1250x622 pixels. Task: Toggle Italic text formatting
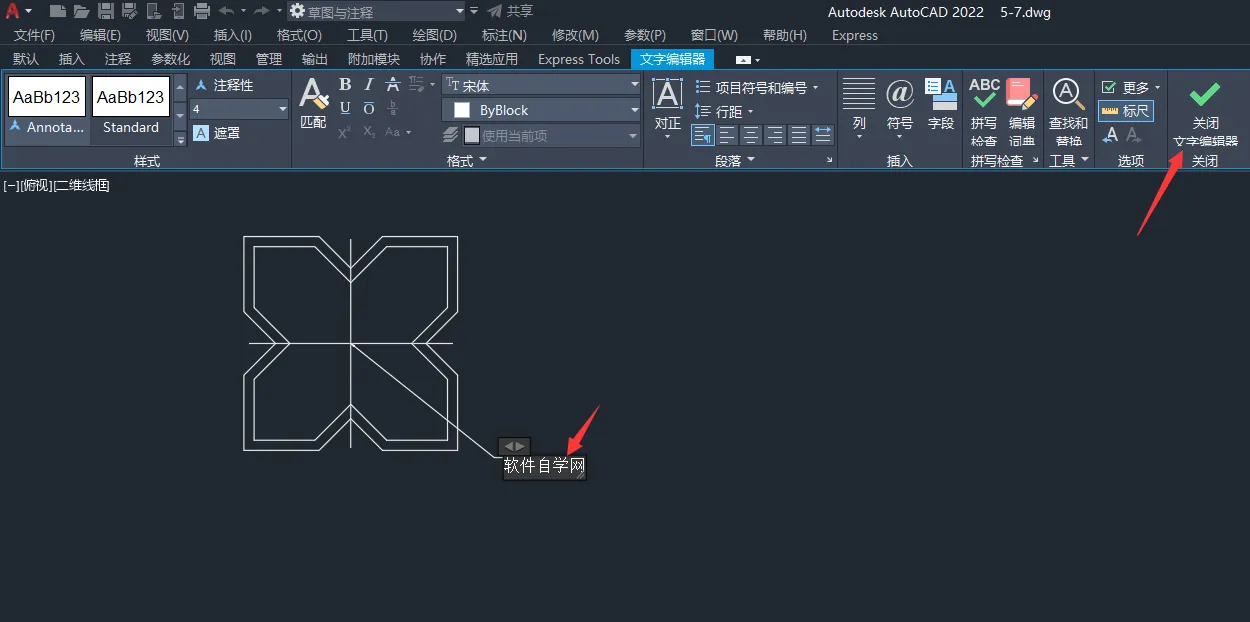(x=369, y=85)
